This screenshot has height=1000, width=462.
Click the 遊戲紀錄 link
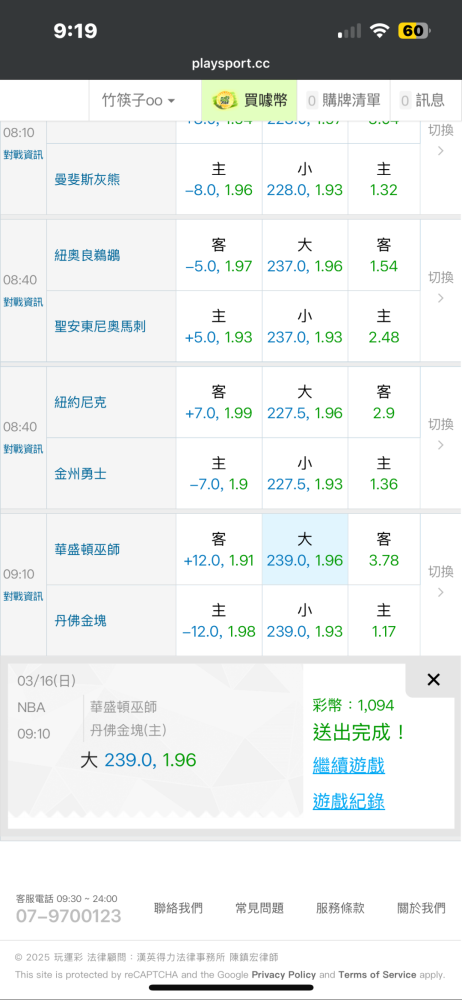pos(348,801)
